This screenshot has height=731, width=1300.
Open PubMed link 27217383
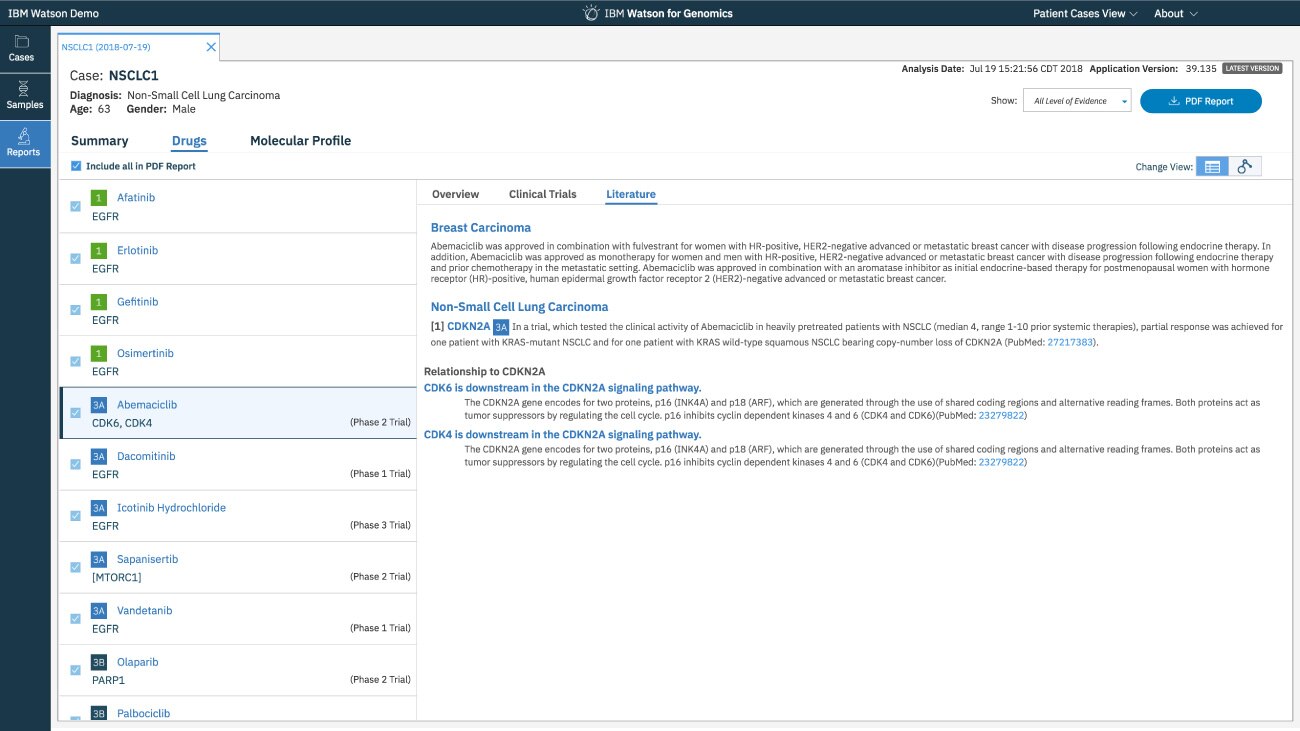point(1070,342)
